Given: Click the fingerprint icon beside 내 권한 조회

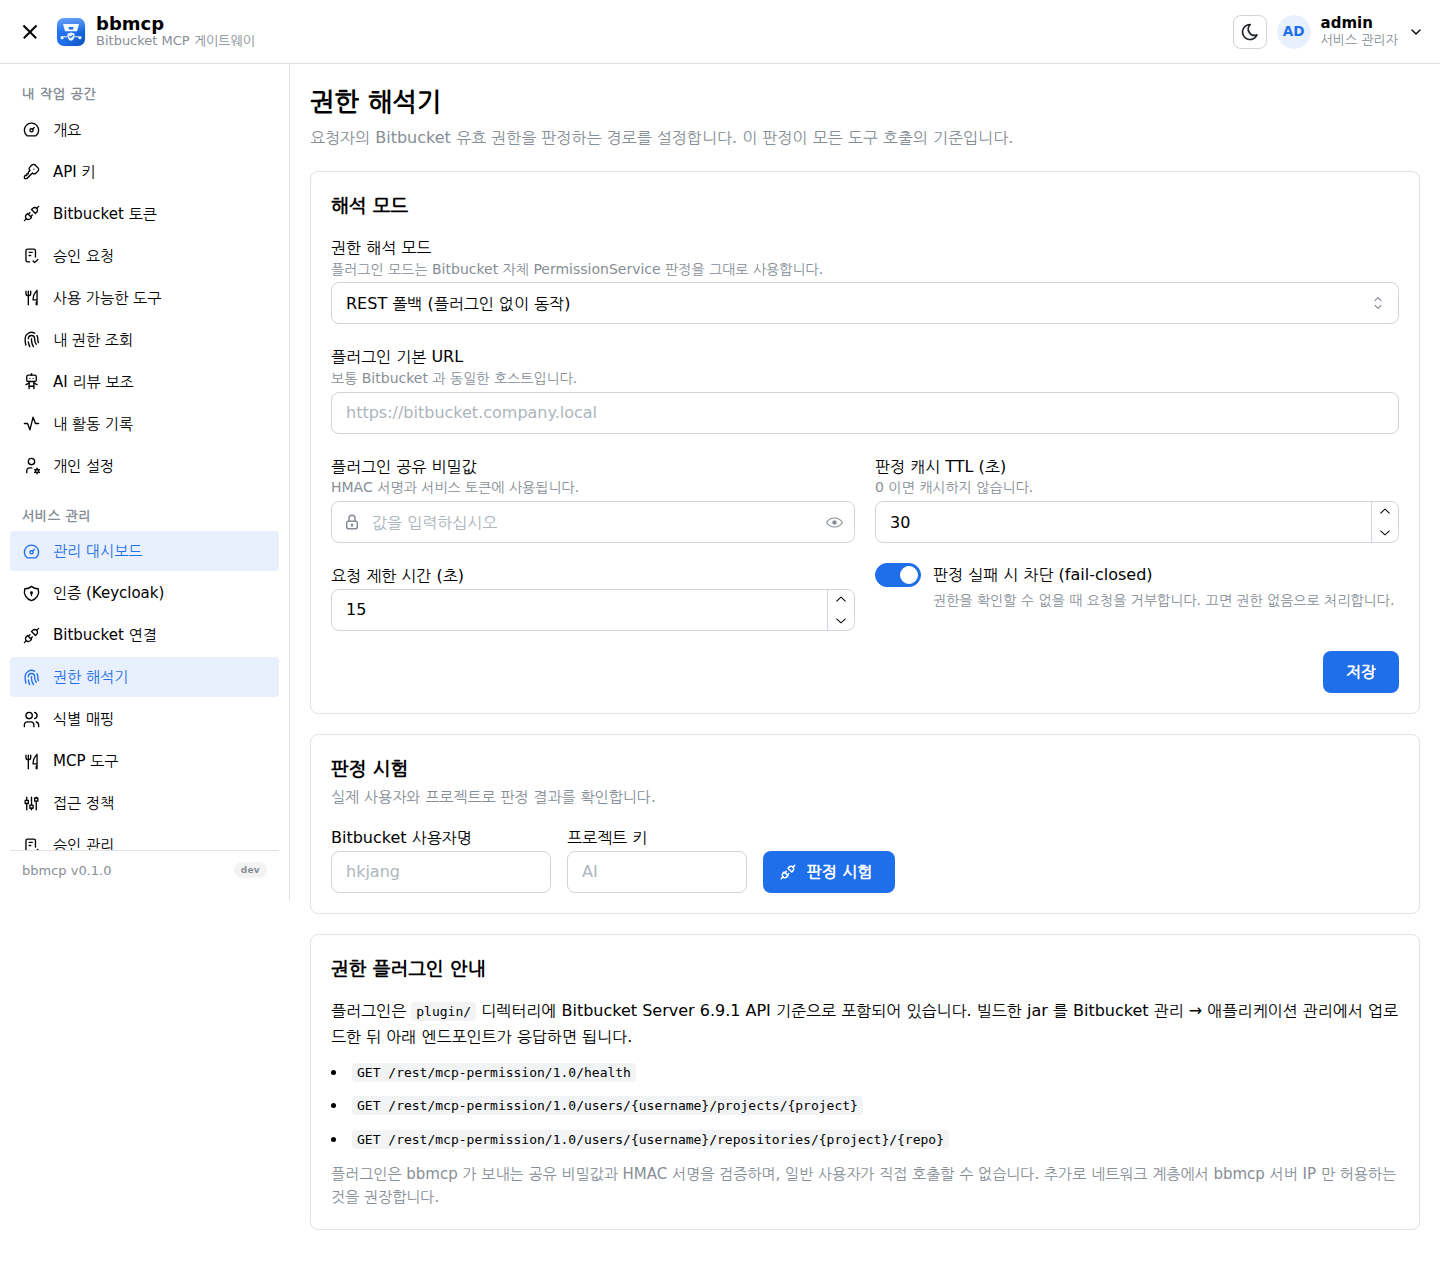Looking at the screenshot, I should click(x=32, y=340).
